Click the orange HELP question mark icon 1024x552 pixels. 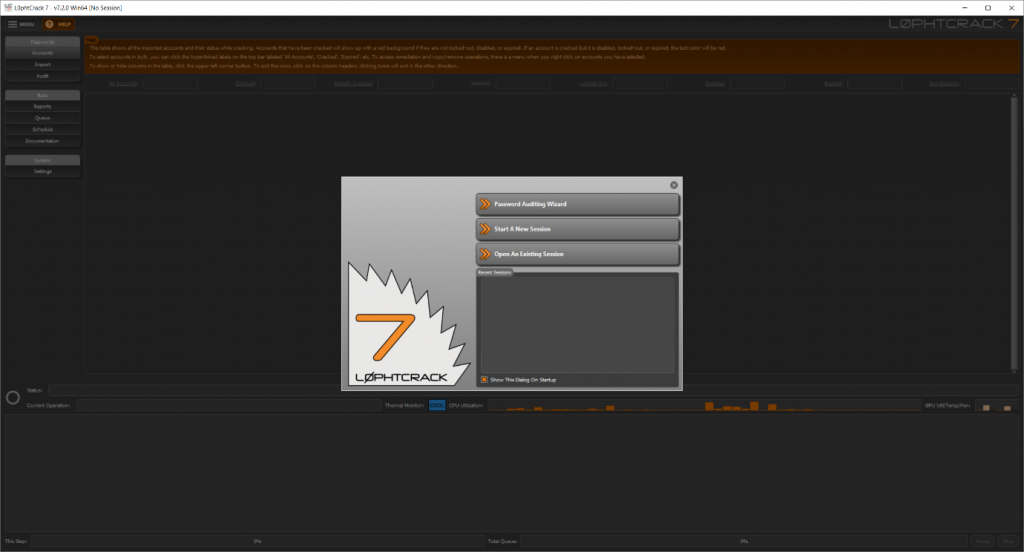50,23
